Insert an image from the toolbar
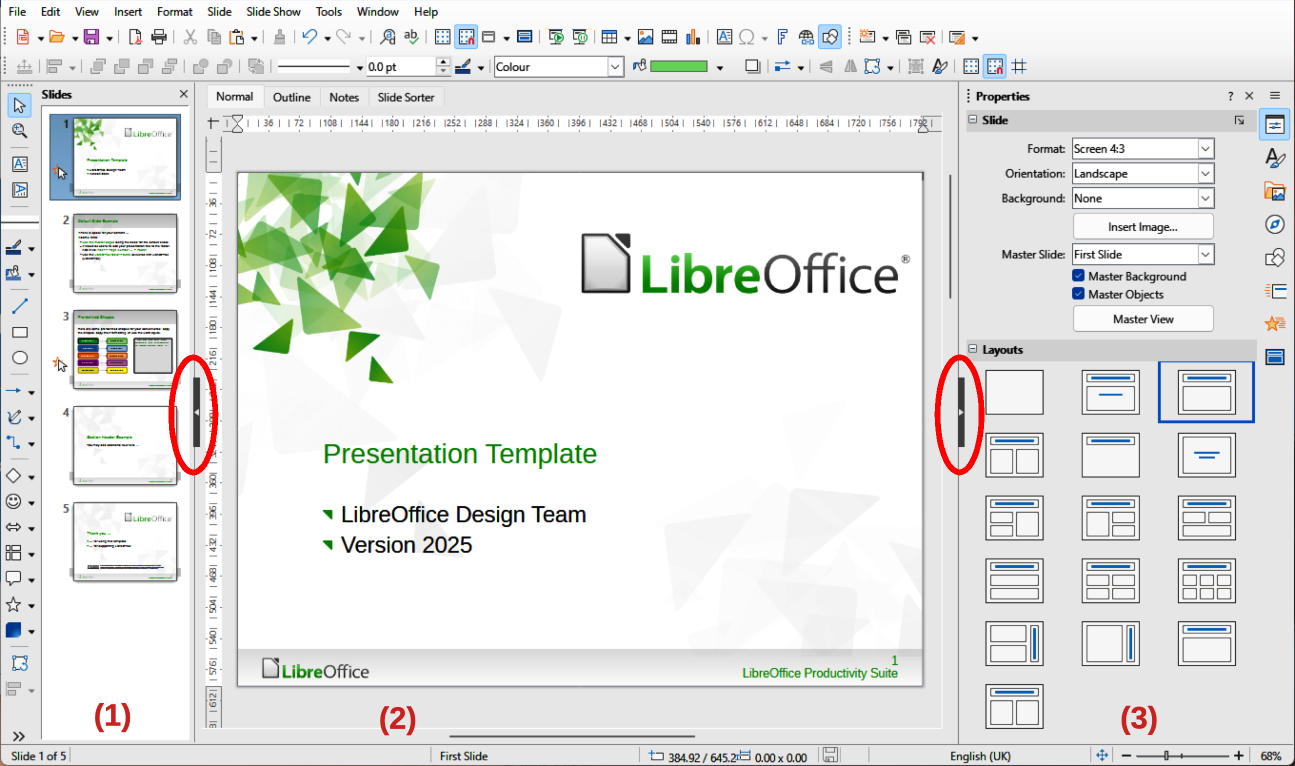Image resolution: width=1295 pixels, height=766 pixels. [645, 37]
